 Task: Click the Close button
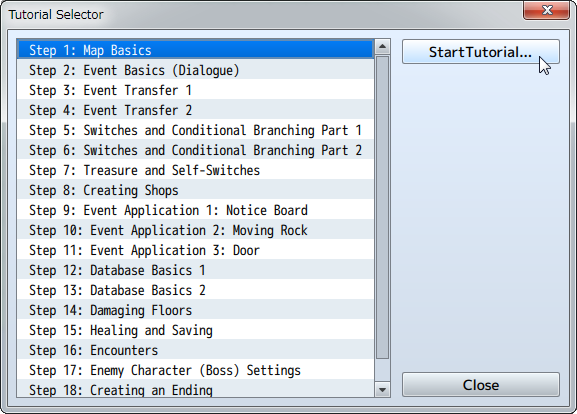coord(481,385)
